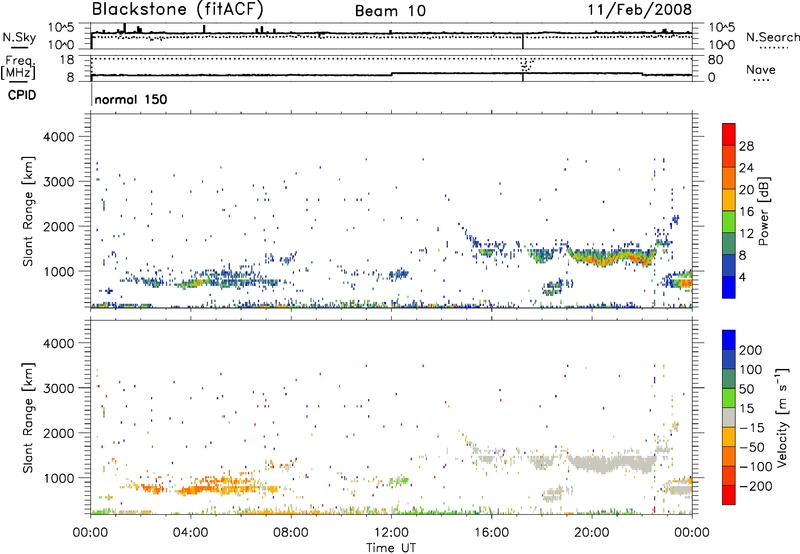This screenshot has height=554, width=800.
Task: Select 'Slant Range [km]' label of velocity panel
Action: tap(28, 418)
